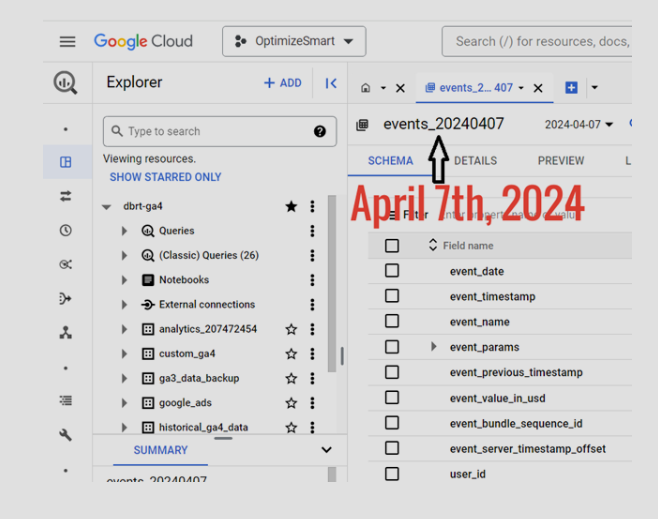Viewport: 658px width, 519px height.
Task: Expand the Notebooks tree node
Action: [x=124, y=280]
